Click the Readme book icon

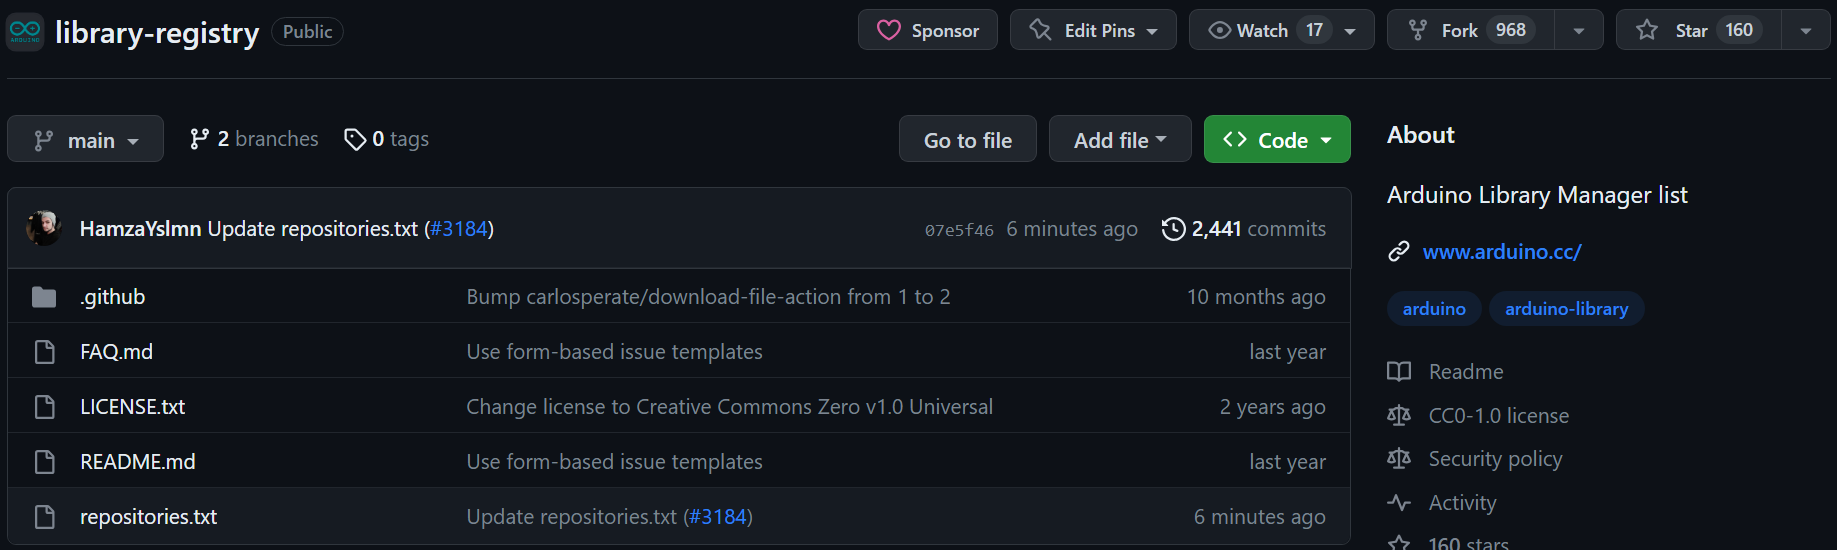tap(1399, 372)
